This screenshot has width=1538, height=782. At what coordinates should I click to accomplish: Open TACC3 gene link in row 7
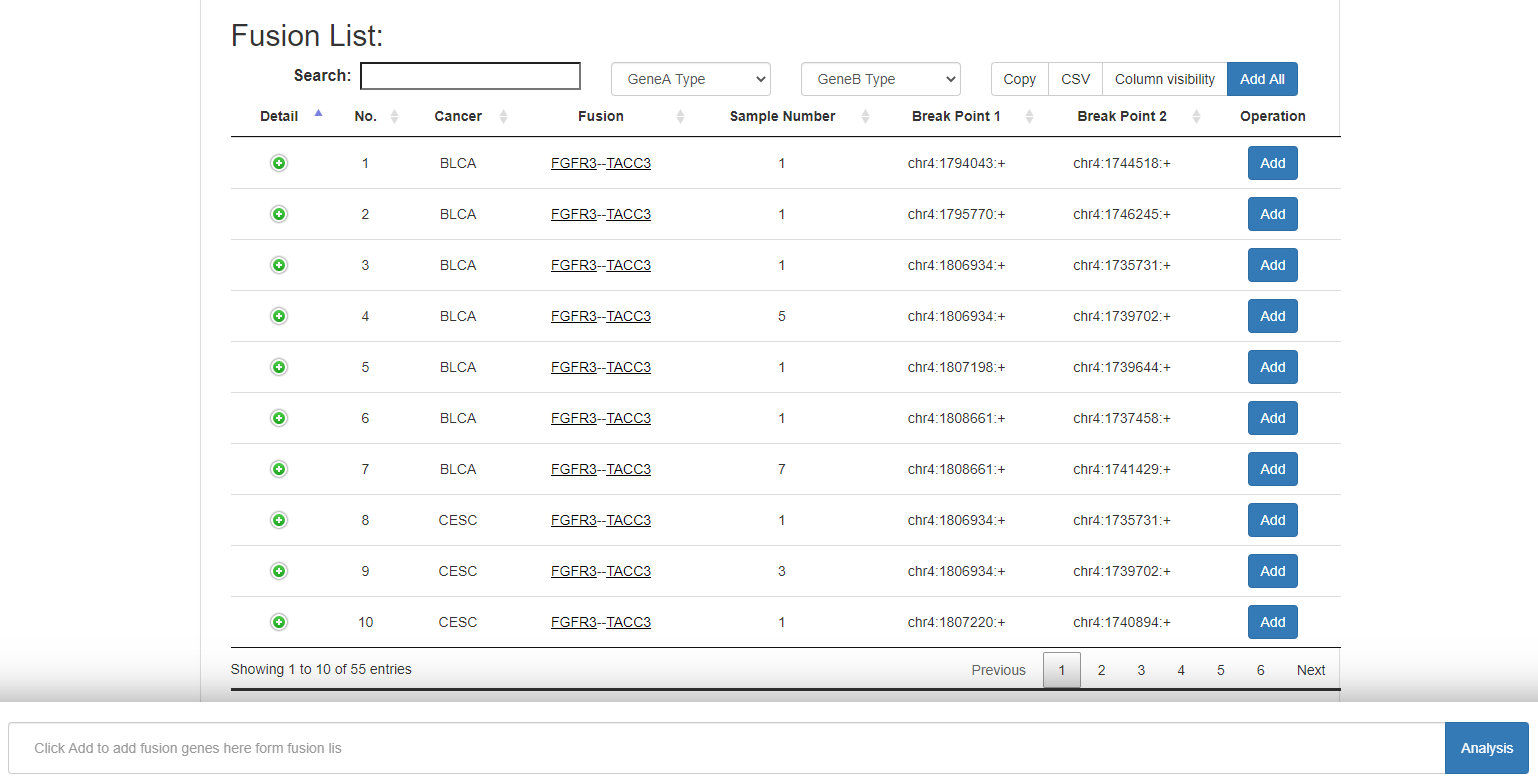point(628,469)
